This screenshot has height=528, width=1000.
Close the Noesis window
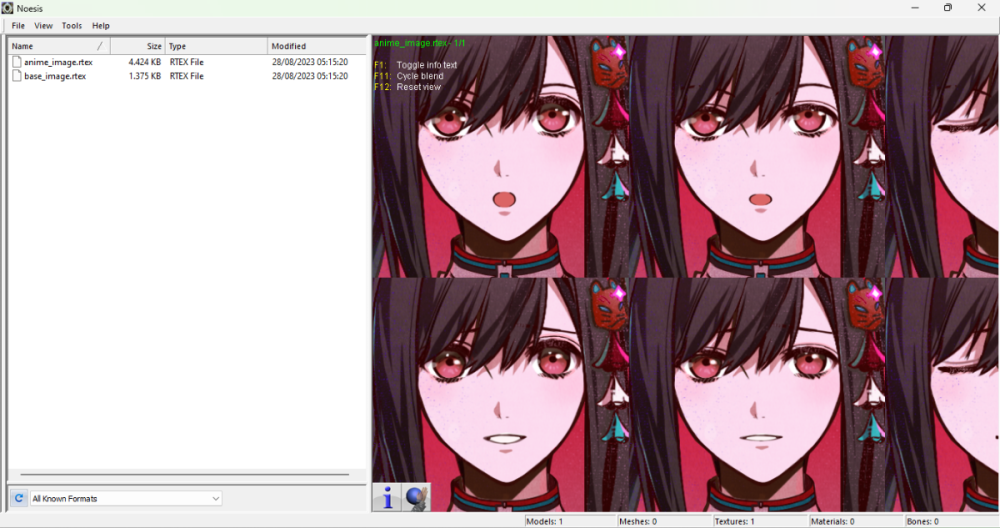982,8
